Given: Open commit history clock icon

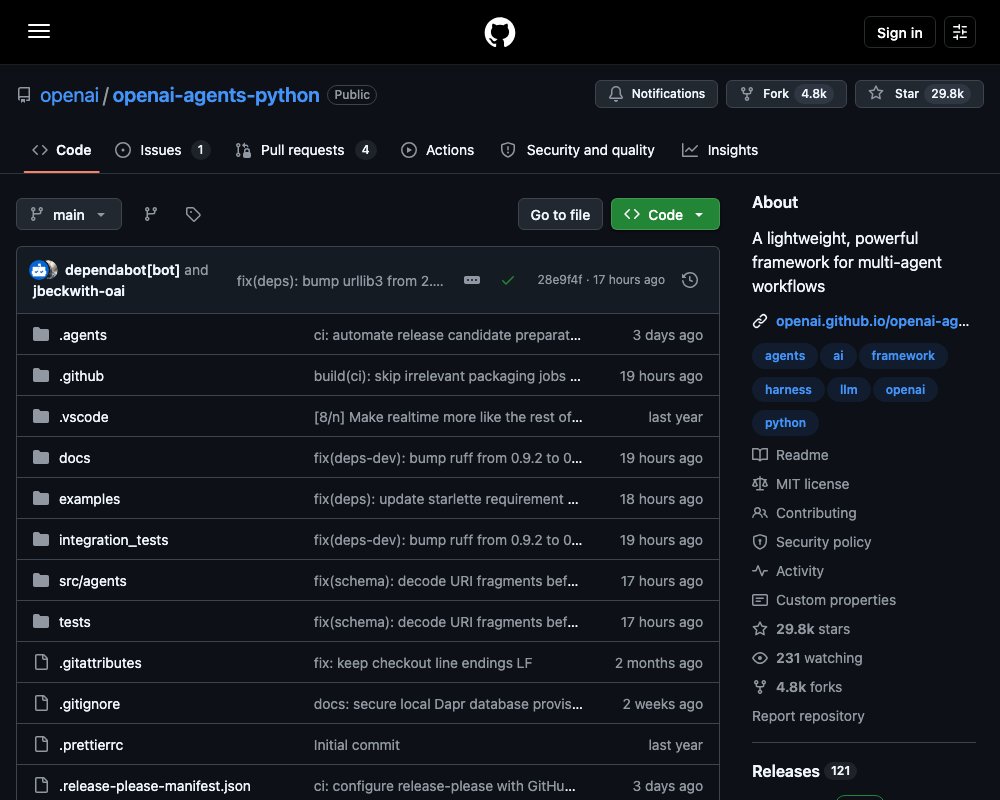Looking at the screenshot, I should pyautogui.click(x=690, y=280).
